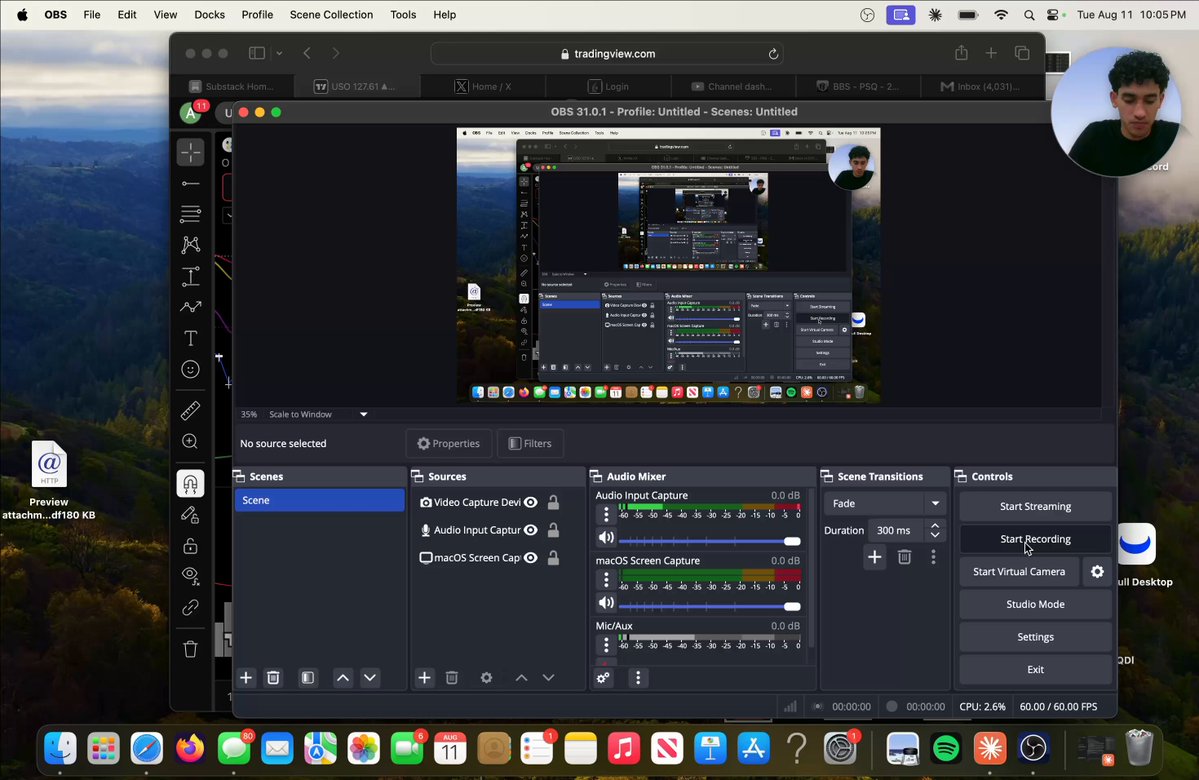
Task: Open scene filters icon in the Scenes dock
Action: point(307,678)
